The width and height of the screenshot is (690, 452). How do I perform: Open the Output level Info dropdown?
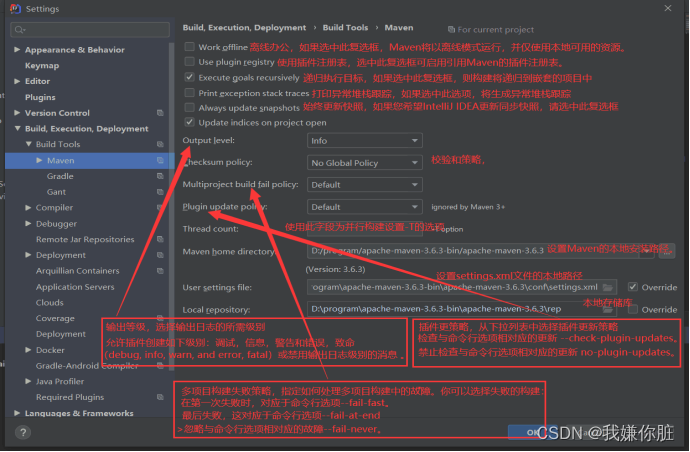(x=364, y=140)
